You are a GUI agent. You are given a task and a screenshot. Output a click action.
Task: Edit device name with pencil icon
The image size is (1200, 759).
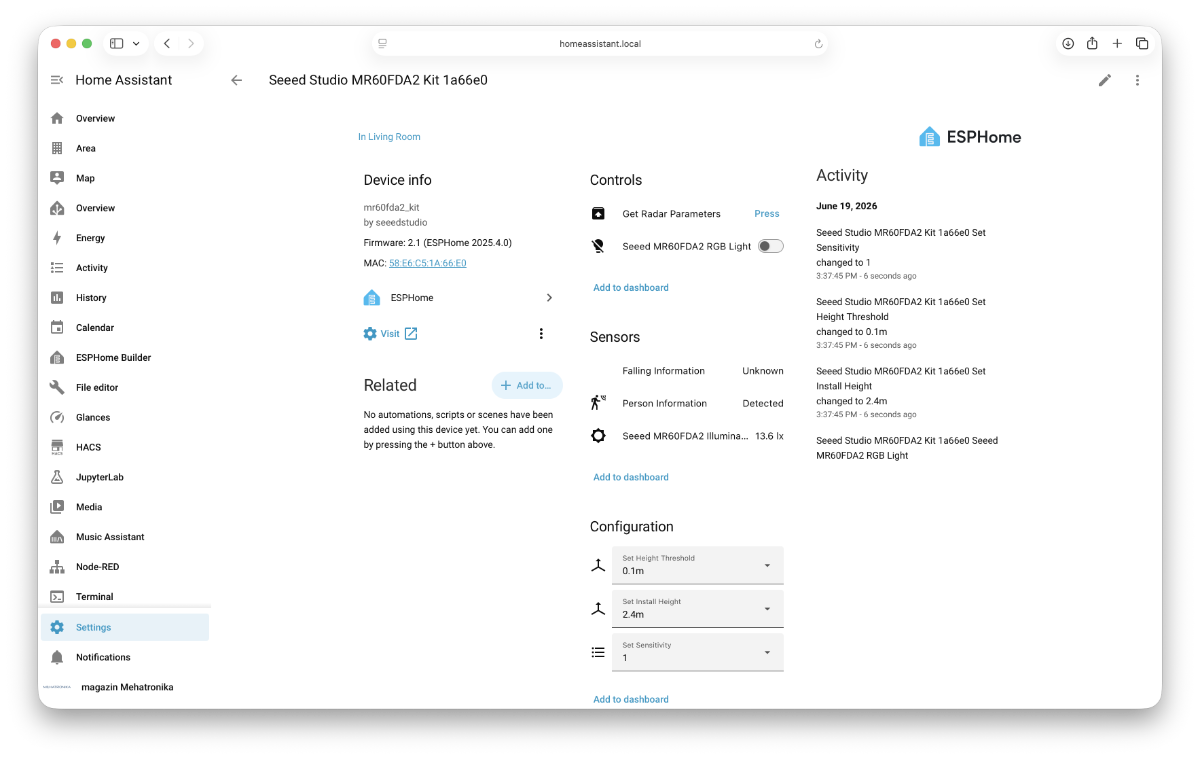point(1105,80)
